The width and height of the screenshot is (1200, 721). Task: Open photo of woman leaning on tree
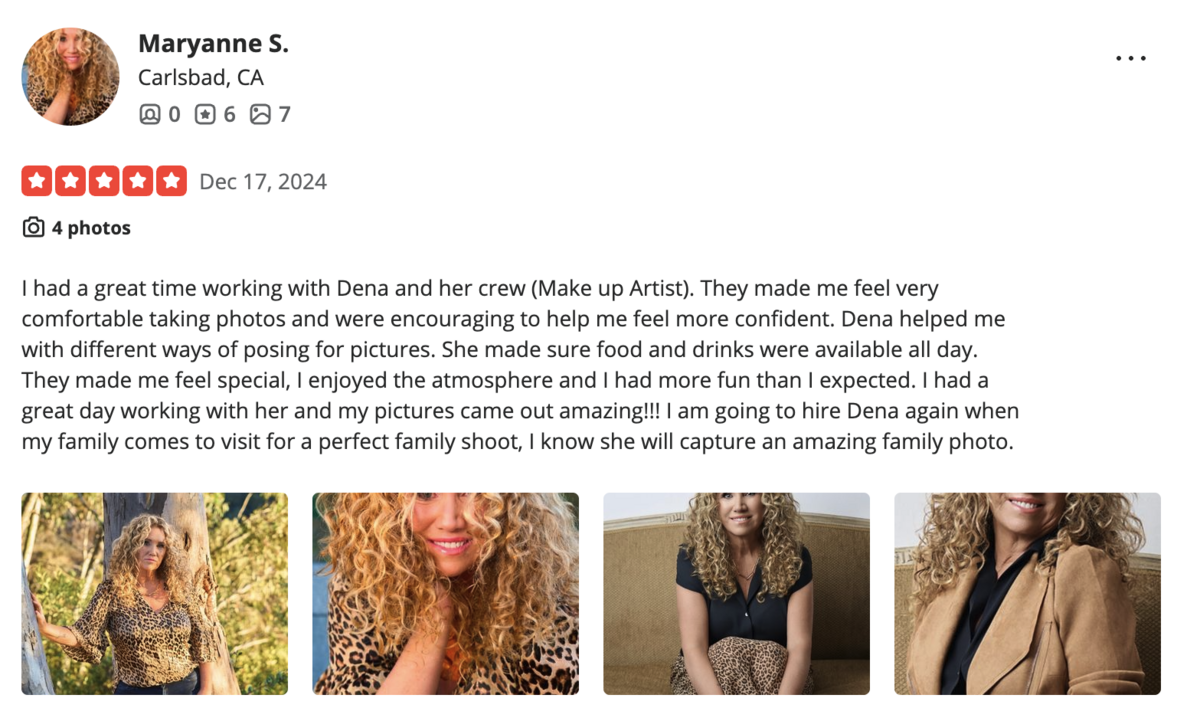click(154, 593)
